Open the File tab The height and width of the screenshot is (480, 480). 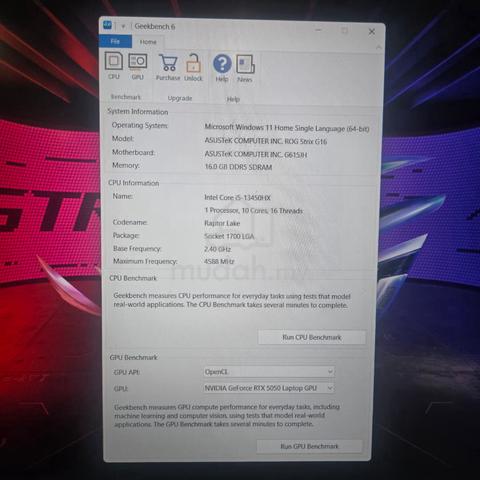click(x=115, y=41)
